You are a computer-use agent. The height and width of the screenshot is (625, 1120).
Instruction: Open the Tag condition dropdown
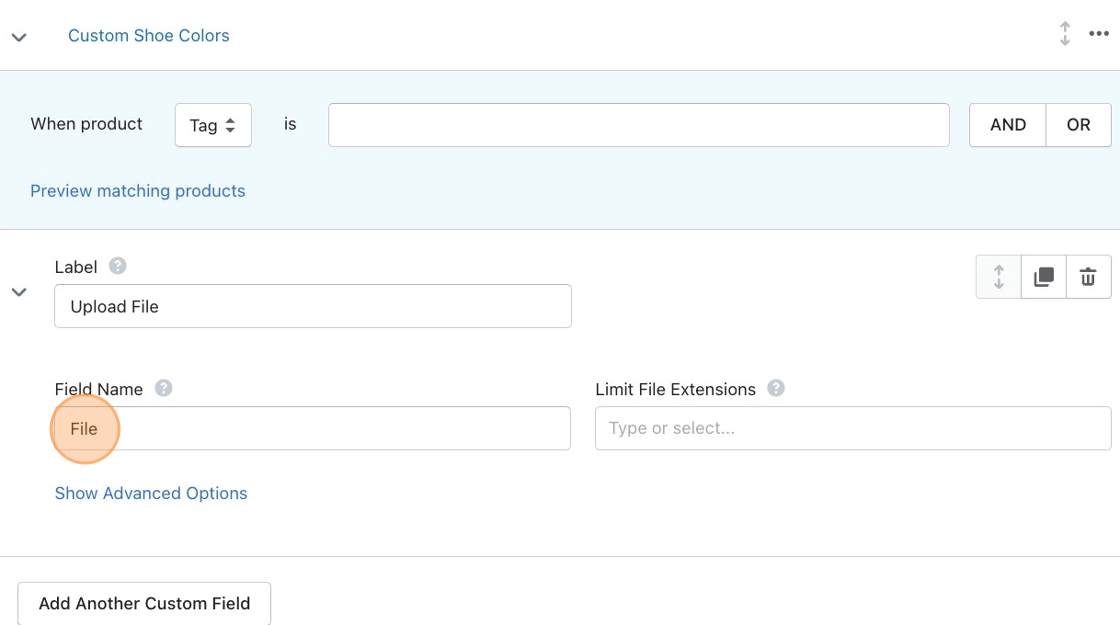coord(213,125)
